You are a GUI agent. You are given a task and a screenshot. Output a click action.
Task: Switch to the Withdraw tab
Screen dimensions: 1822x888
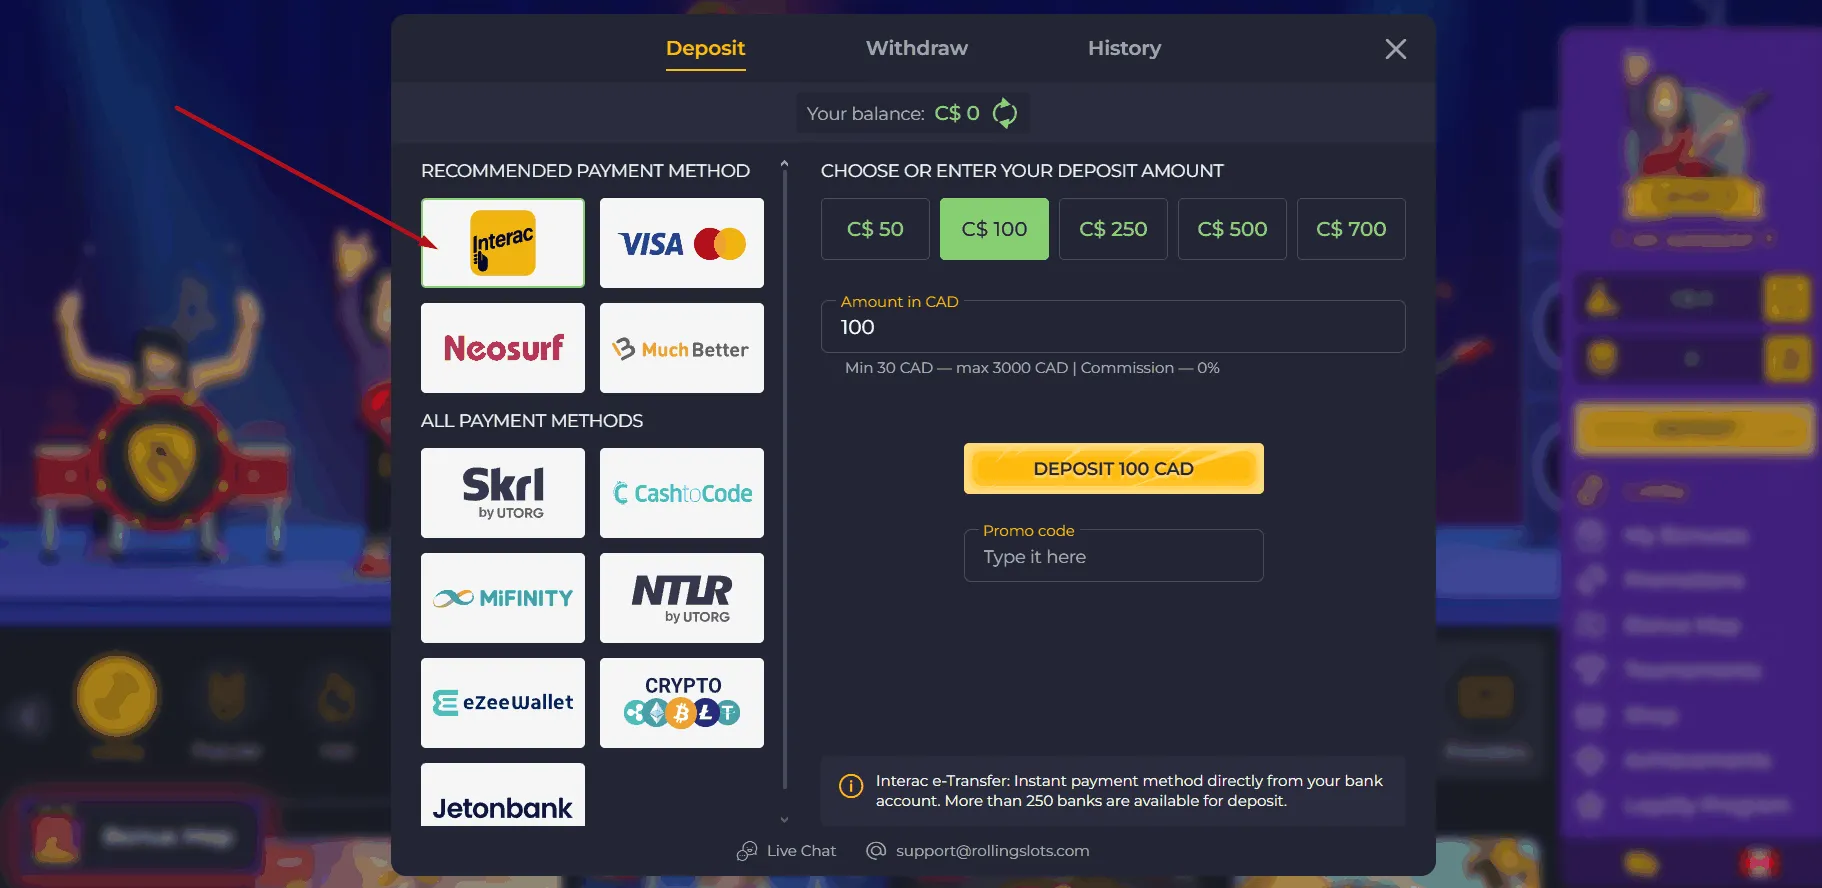click(x=917, y=48)
